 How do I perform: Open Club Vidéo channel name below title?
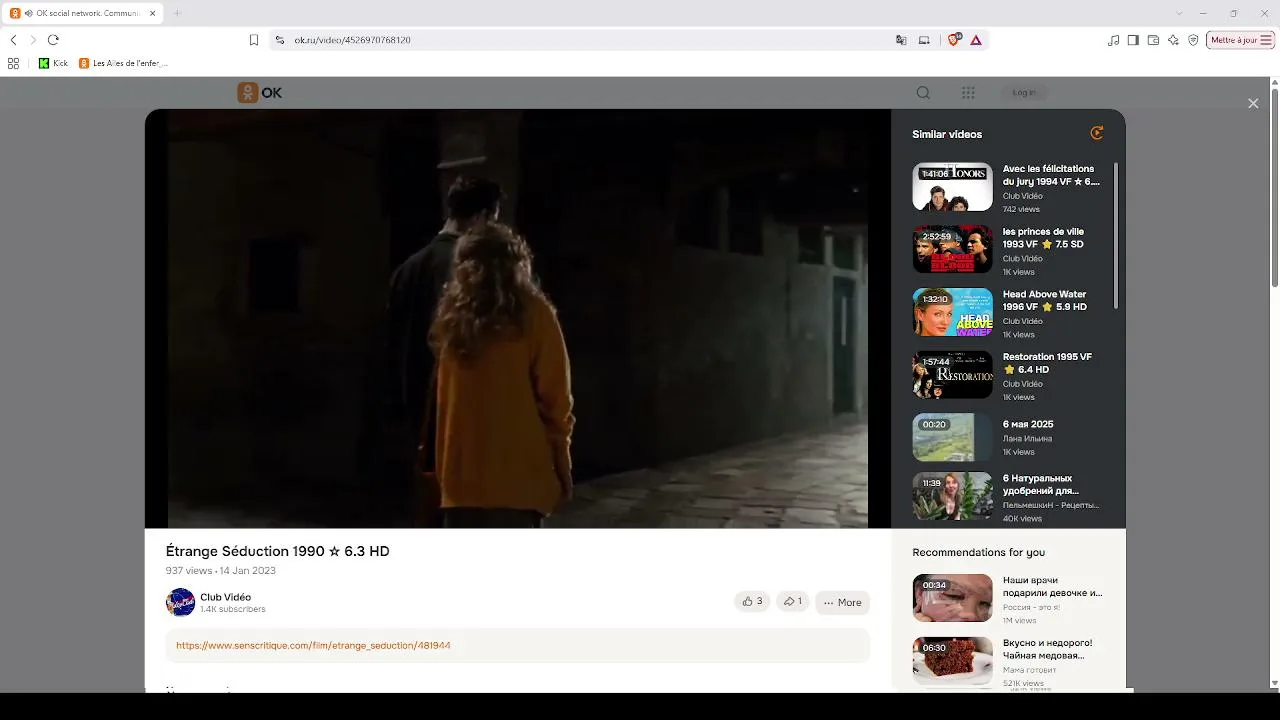[x=225, y=597]
